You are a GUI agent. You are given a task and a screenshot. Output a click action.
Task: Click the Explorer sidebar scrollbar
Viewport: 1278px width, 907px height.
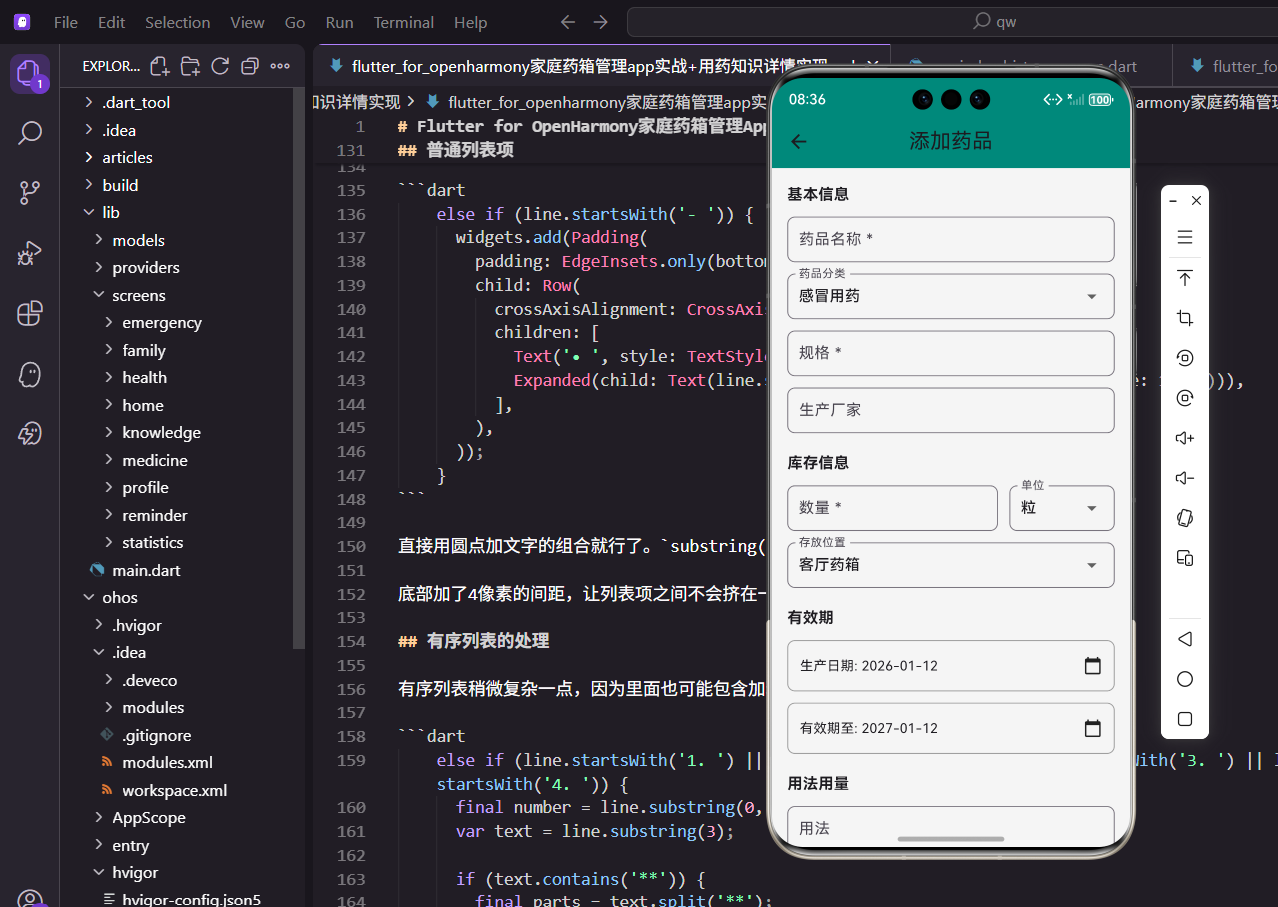click(x=298, y=368)
